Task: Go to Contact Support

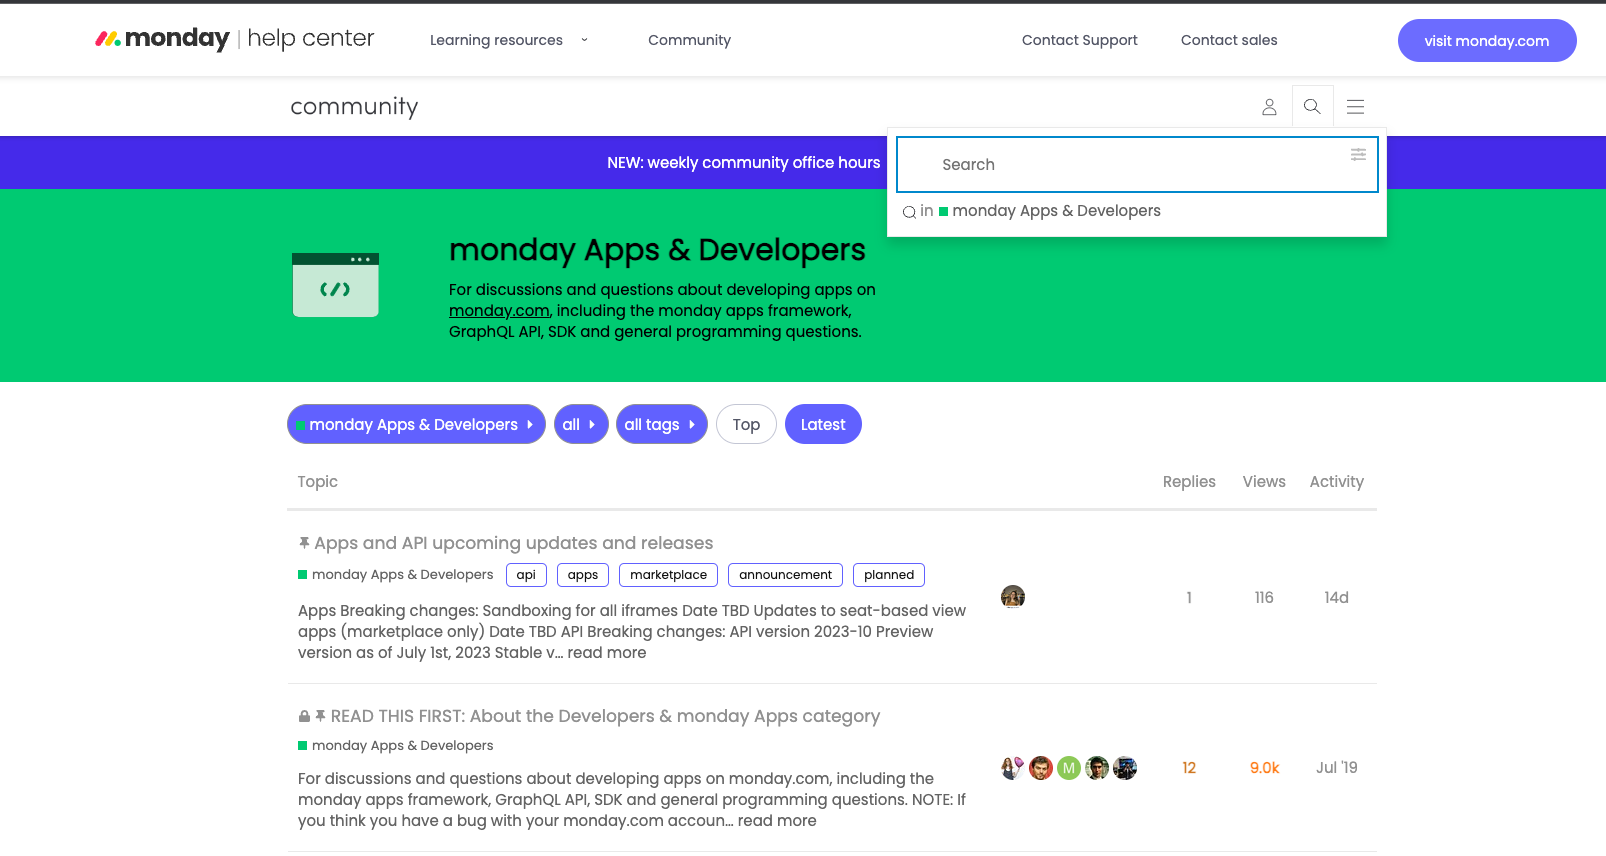Action: (1079, 40)
